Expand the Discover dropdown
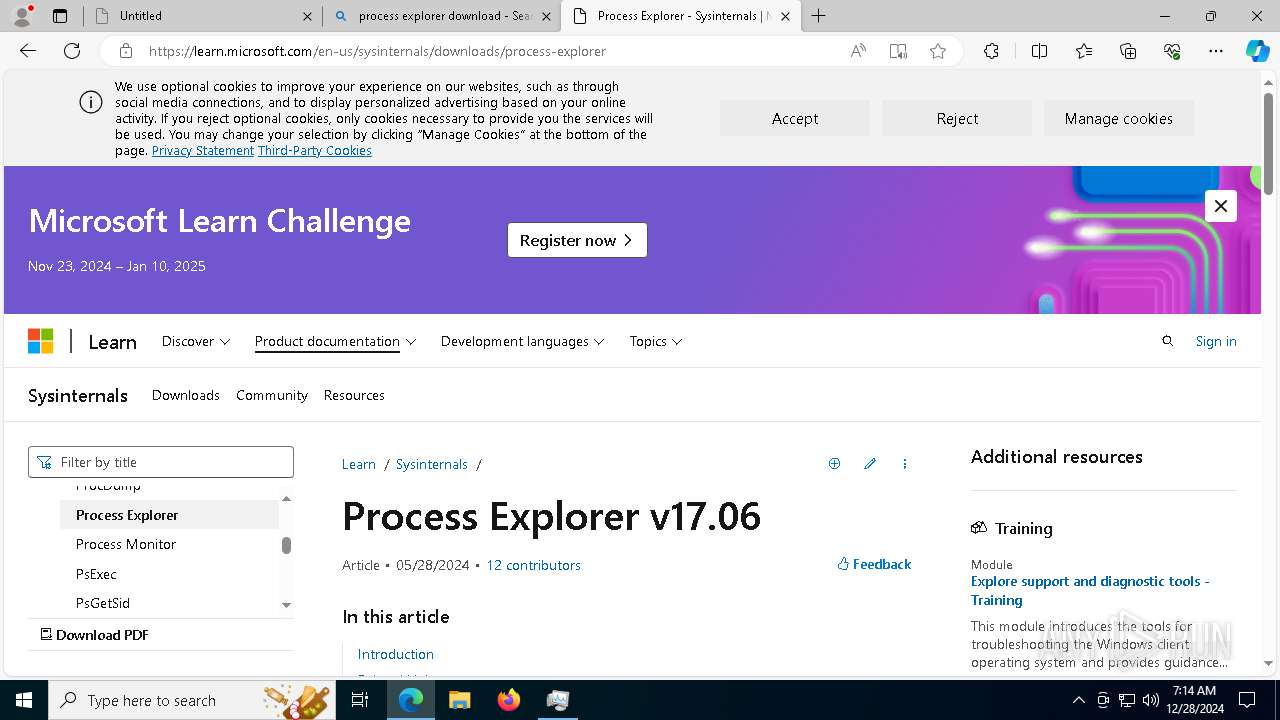The image size is (1280, 720). [196, 341]
